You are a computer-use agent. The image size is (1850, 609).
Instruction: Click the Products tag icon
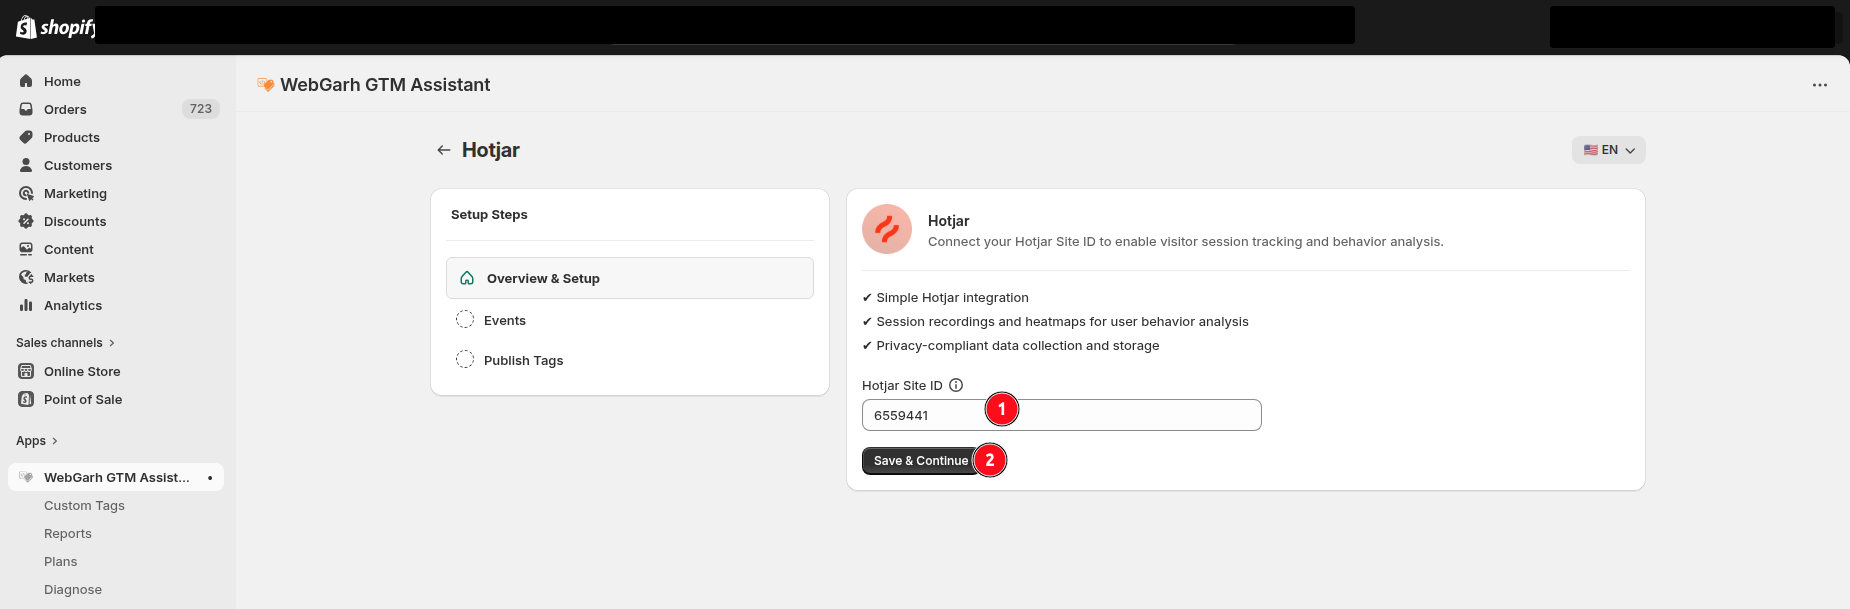point(26,137)
